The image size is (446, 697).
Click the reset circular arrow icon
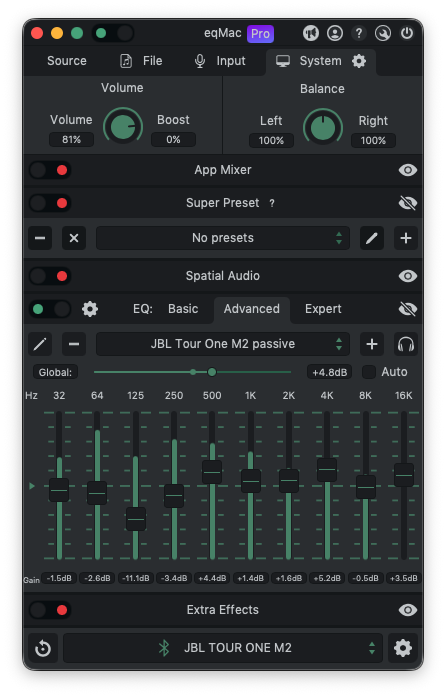43,649
